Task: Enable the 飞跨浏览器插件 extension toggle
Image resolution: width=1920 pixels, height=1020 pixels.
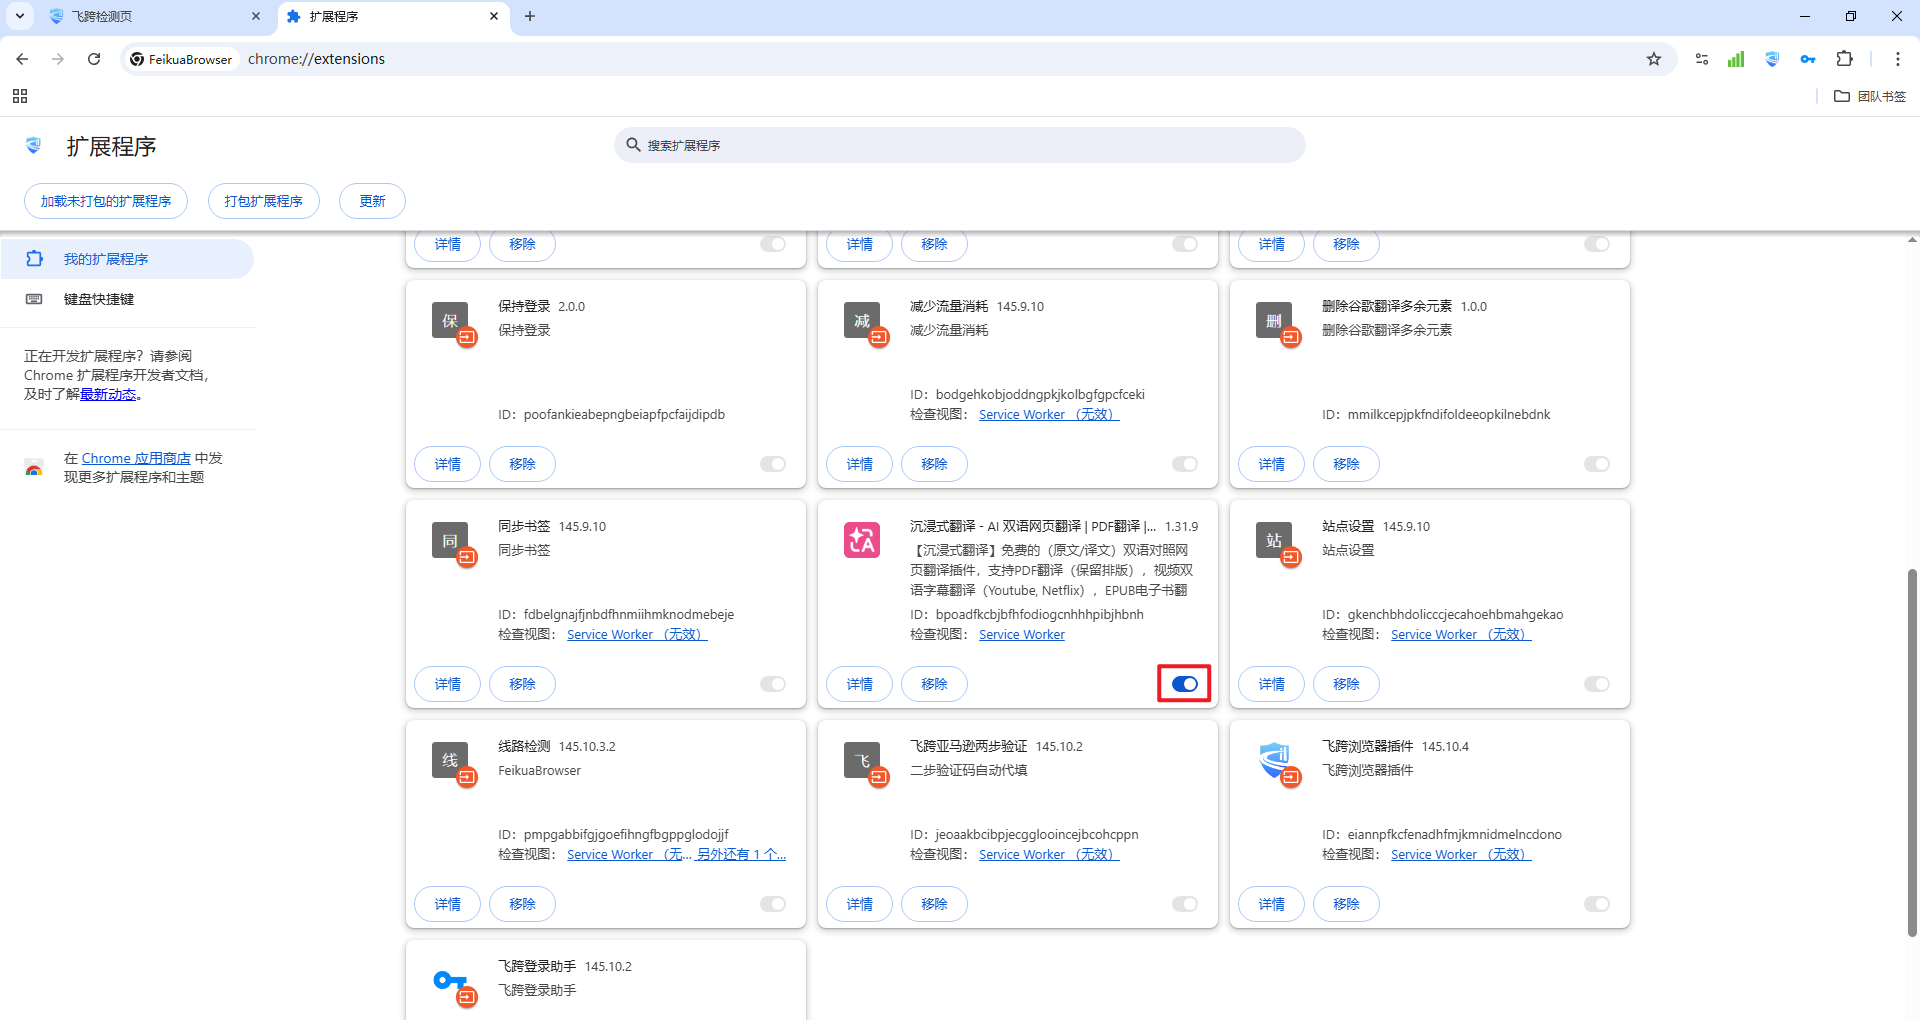Action: [x=1597, y=904]
